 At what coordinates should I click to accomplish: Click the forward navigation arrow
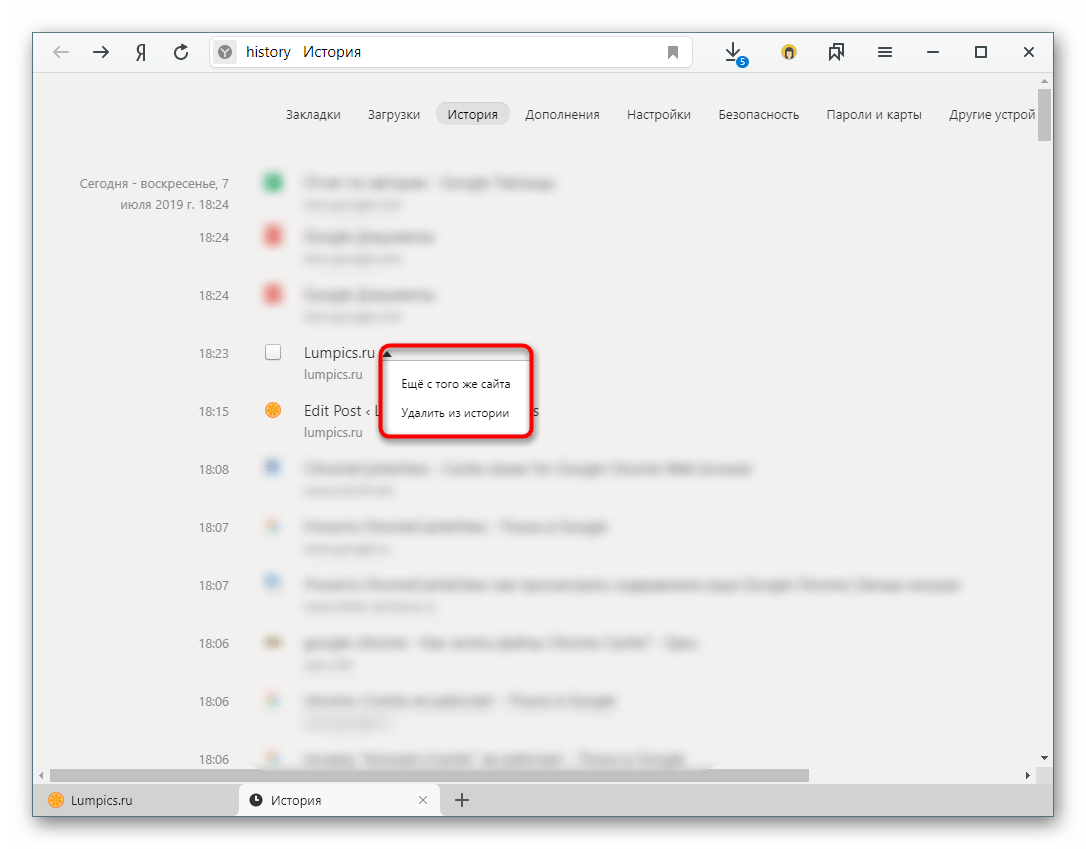click(x=101, y=53)
